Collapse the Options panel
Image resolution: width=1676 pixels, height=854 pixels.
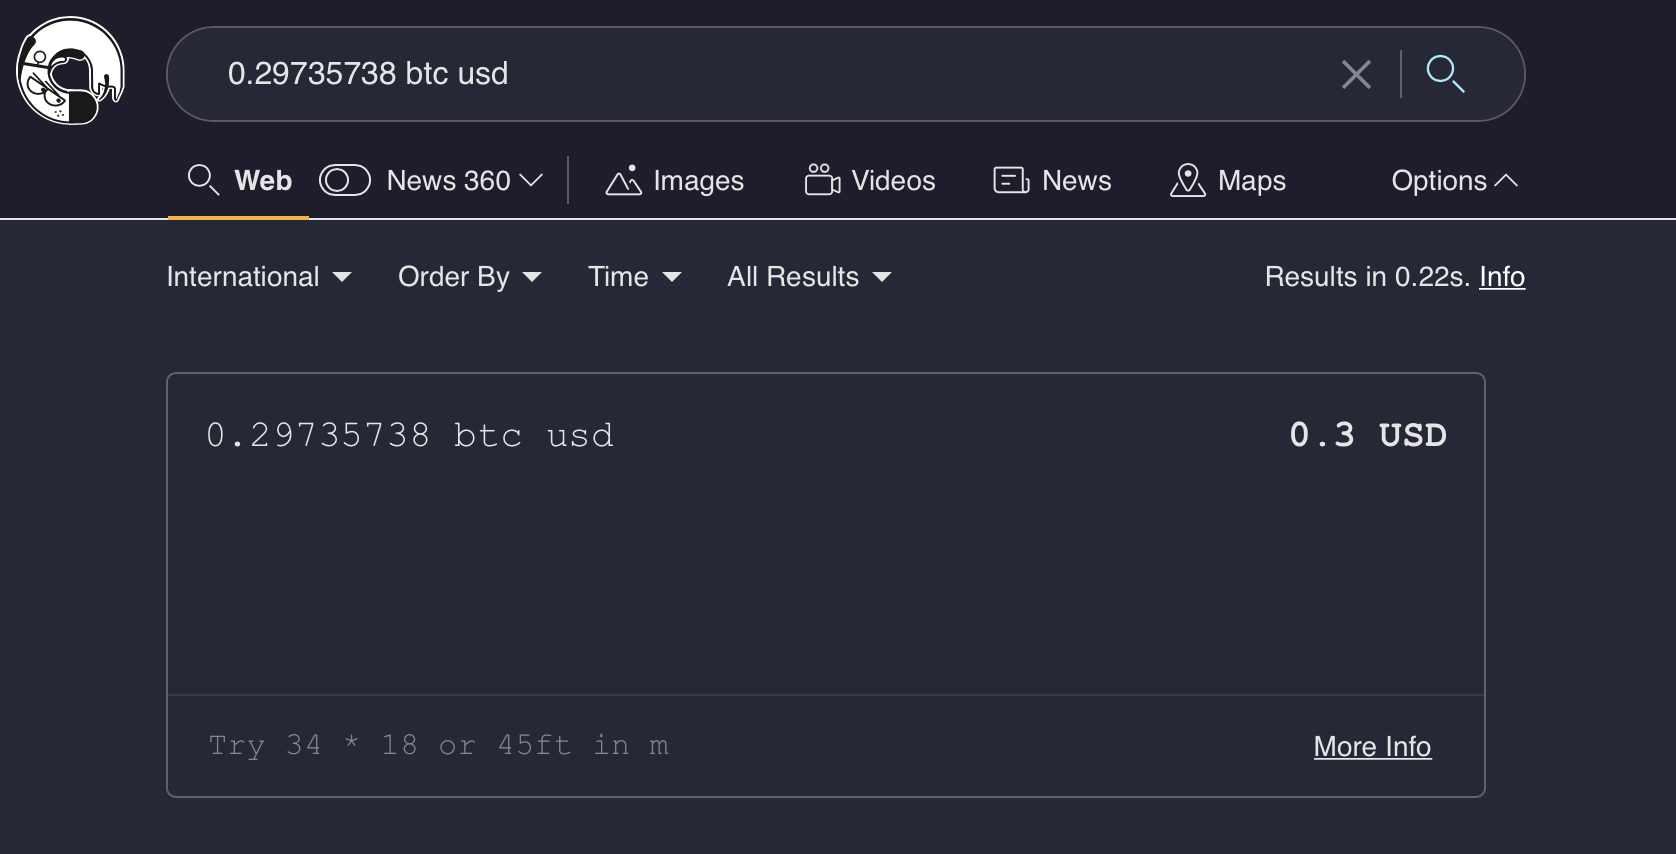click(x=1454, y=180)
